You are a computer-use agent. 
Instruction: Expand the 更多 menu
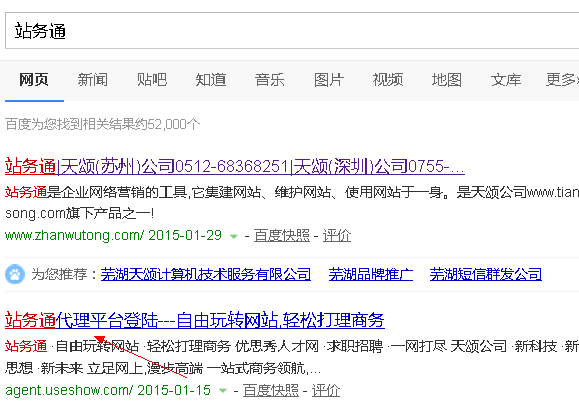tap(562, 80)
